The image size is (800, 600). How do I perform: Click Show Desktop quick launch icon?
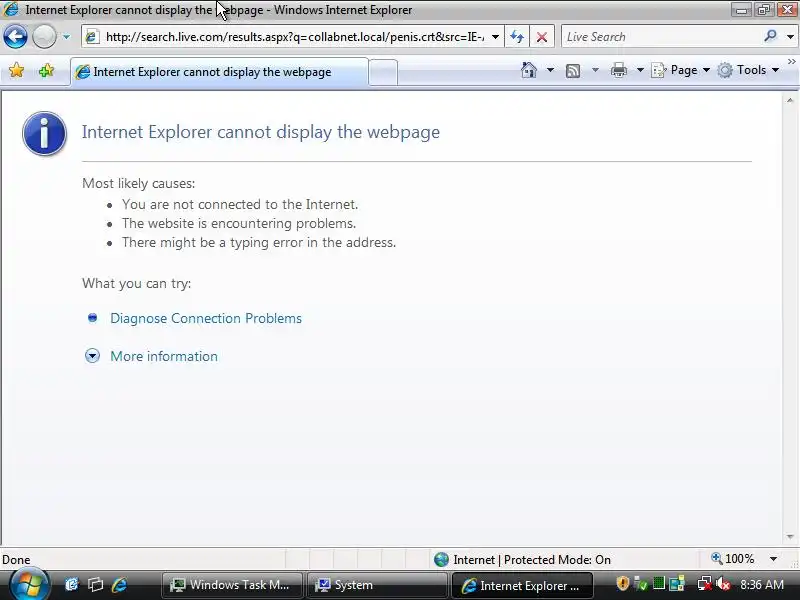72,585
